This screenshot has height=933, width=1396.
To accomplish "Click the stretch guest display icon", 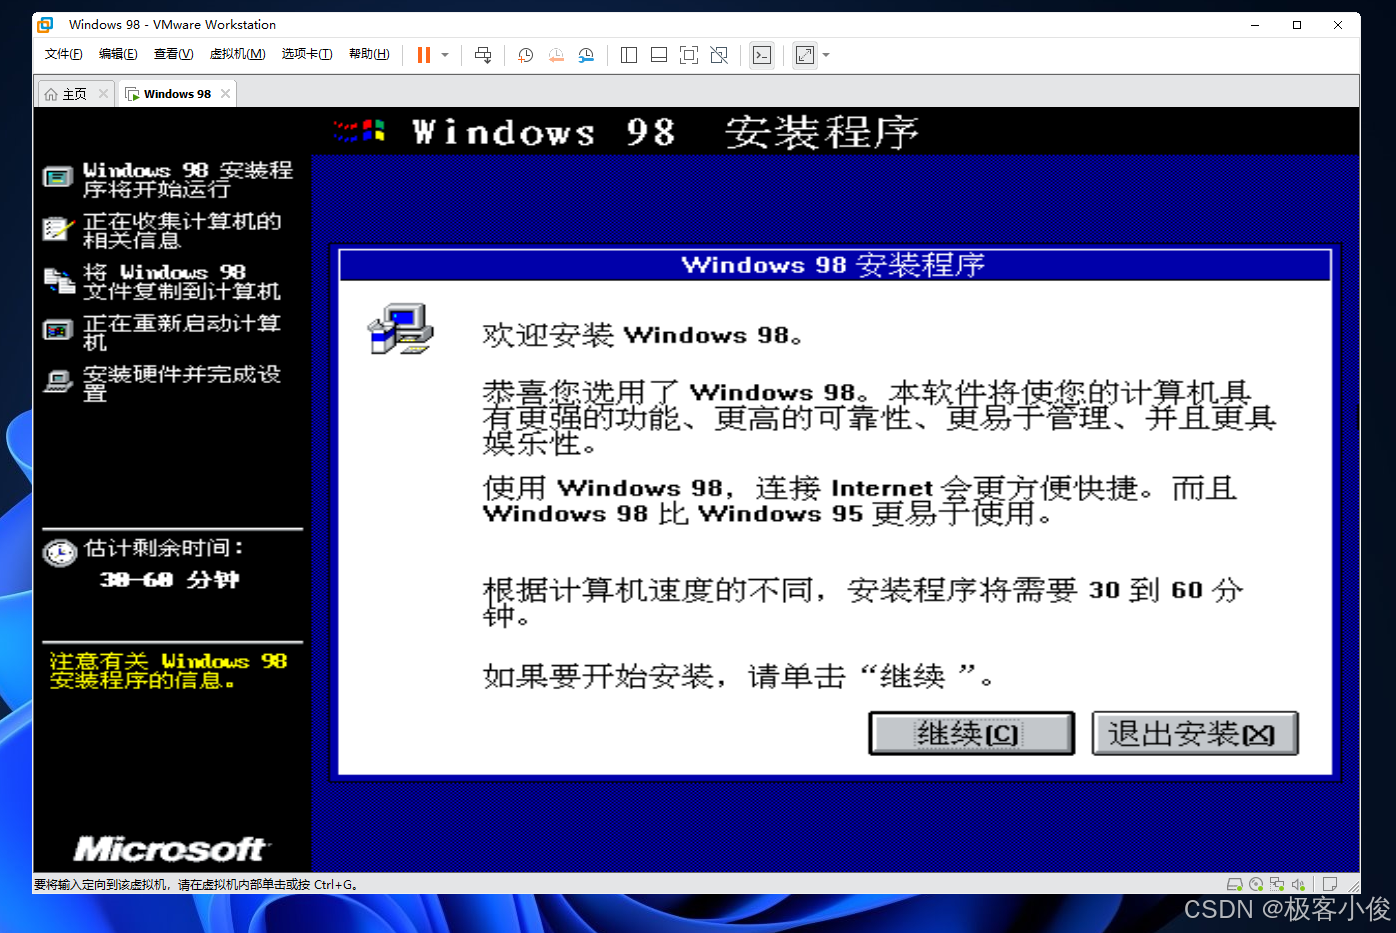I will pos(805,55).
